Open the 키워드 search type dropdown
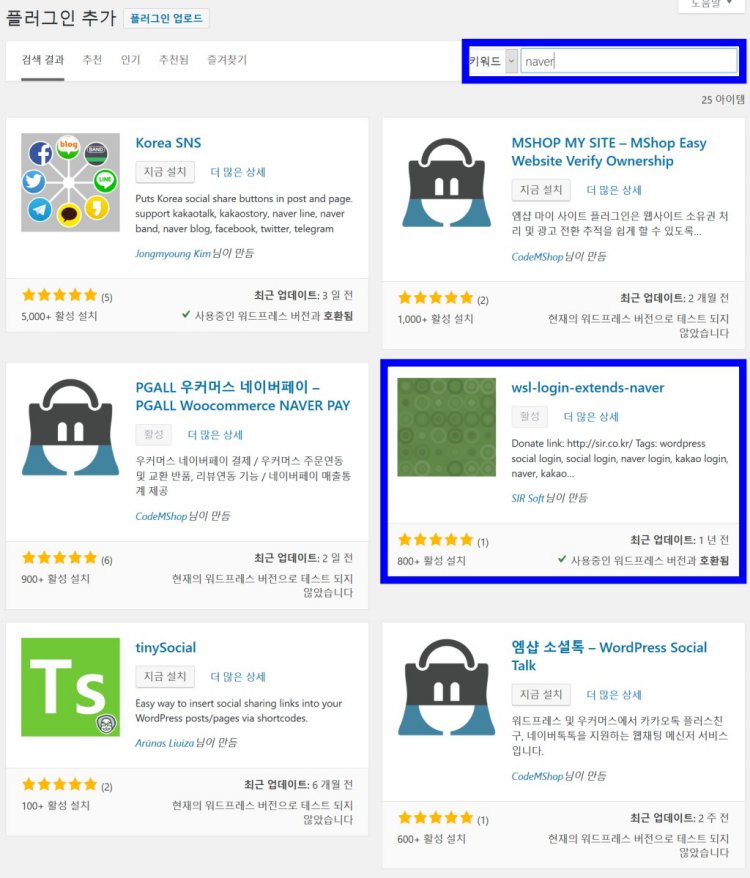Image resolution: width=750 pixels, height=878 pixels. [493, 61]
